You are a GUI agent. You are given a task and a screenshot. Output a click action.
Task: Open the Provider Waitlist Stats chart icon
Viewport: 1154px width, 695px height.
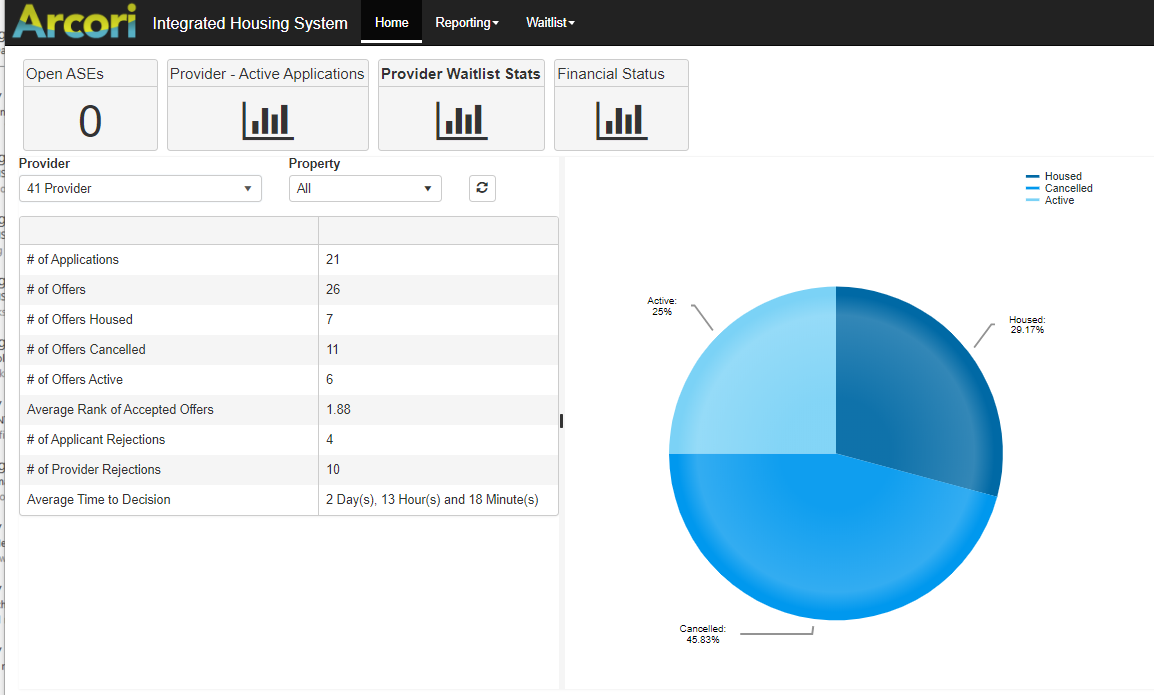click(x=461, y=121)
